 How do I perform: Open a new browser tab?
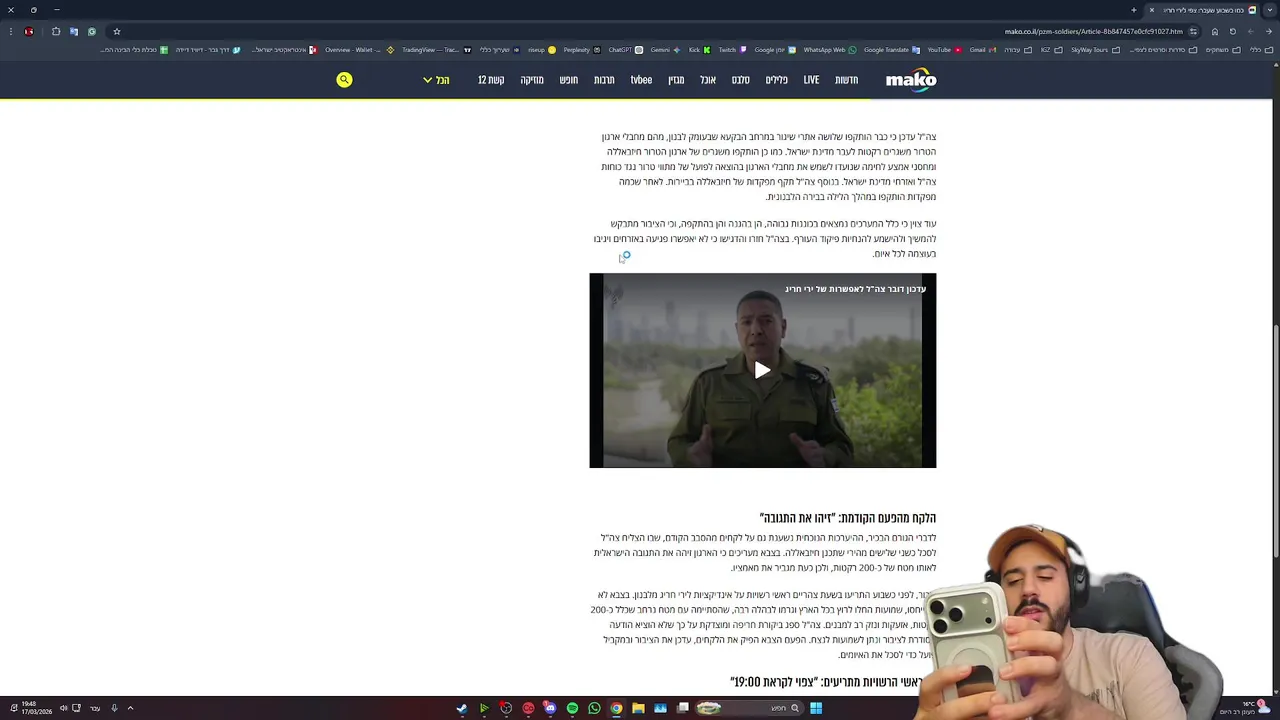coord(1134,10)
